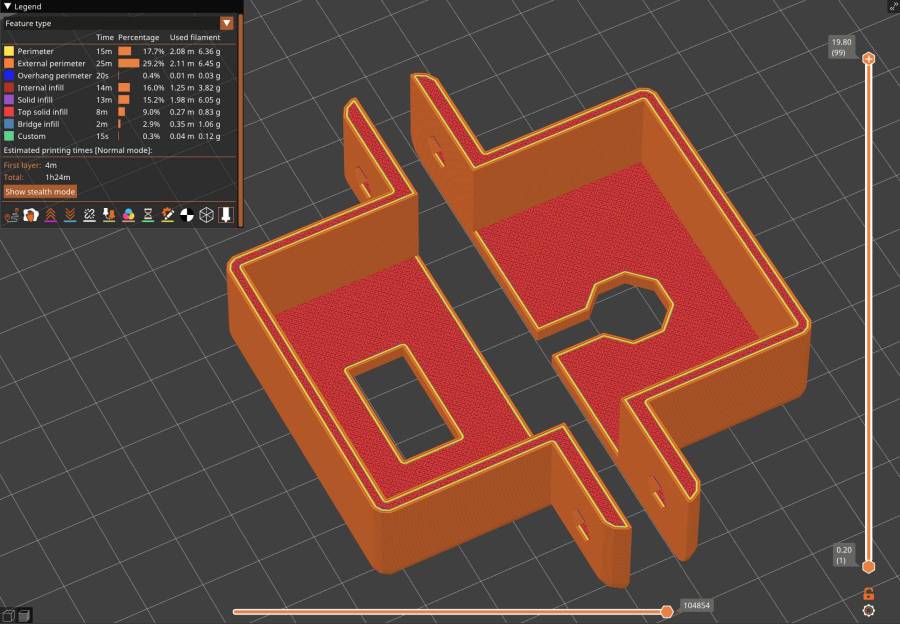This screenshot has height=624, width=900.
Task: Toggle visibility of Perimeter feature
Action: [9, 51]
